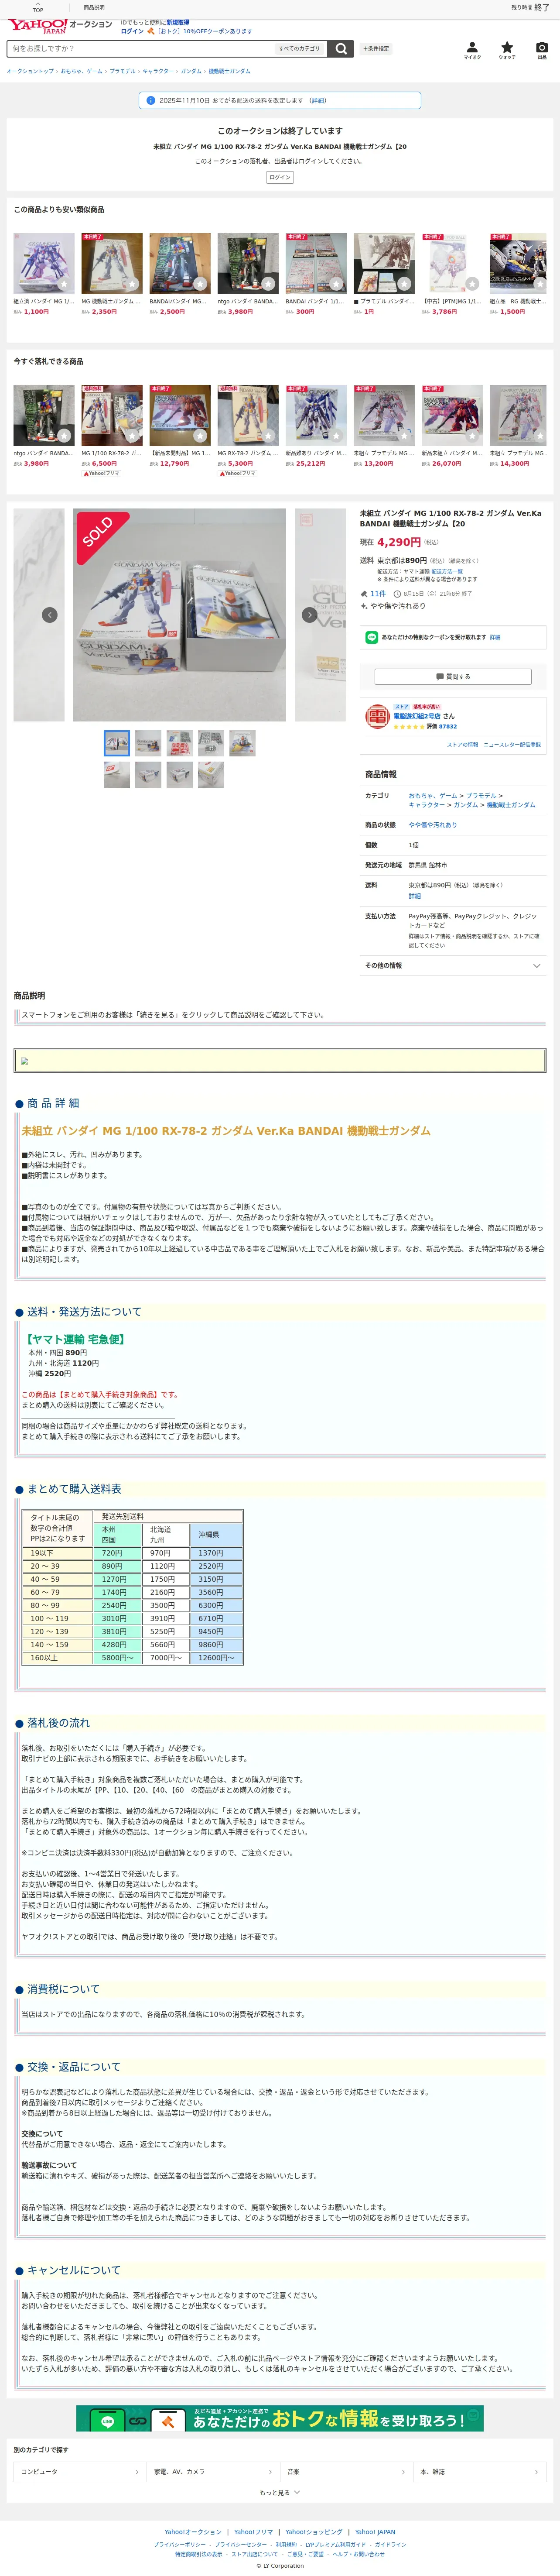Click the 詳細 link in shipping notice
This screenshot has height=2576, width=560.
(317, 100)
